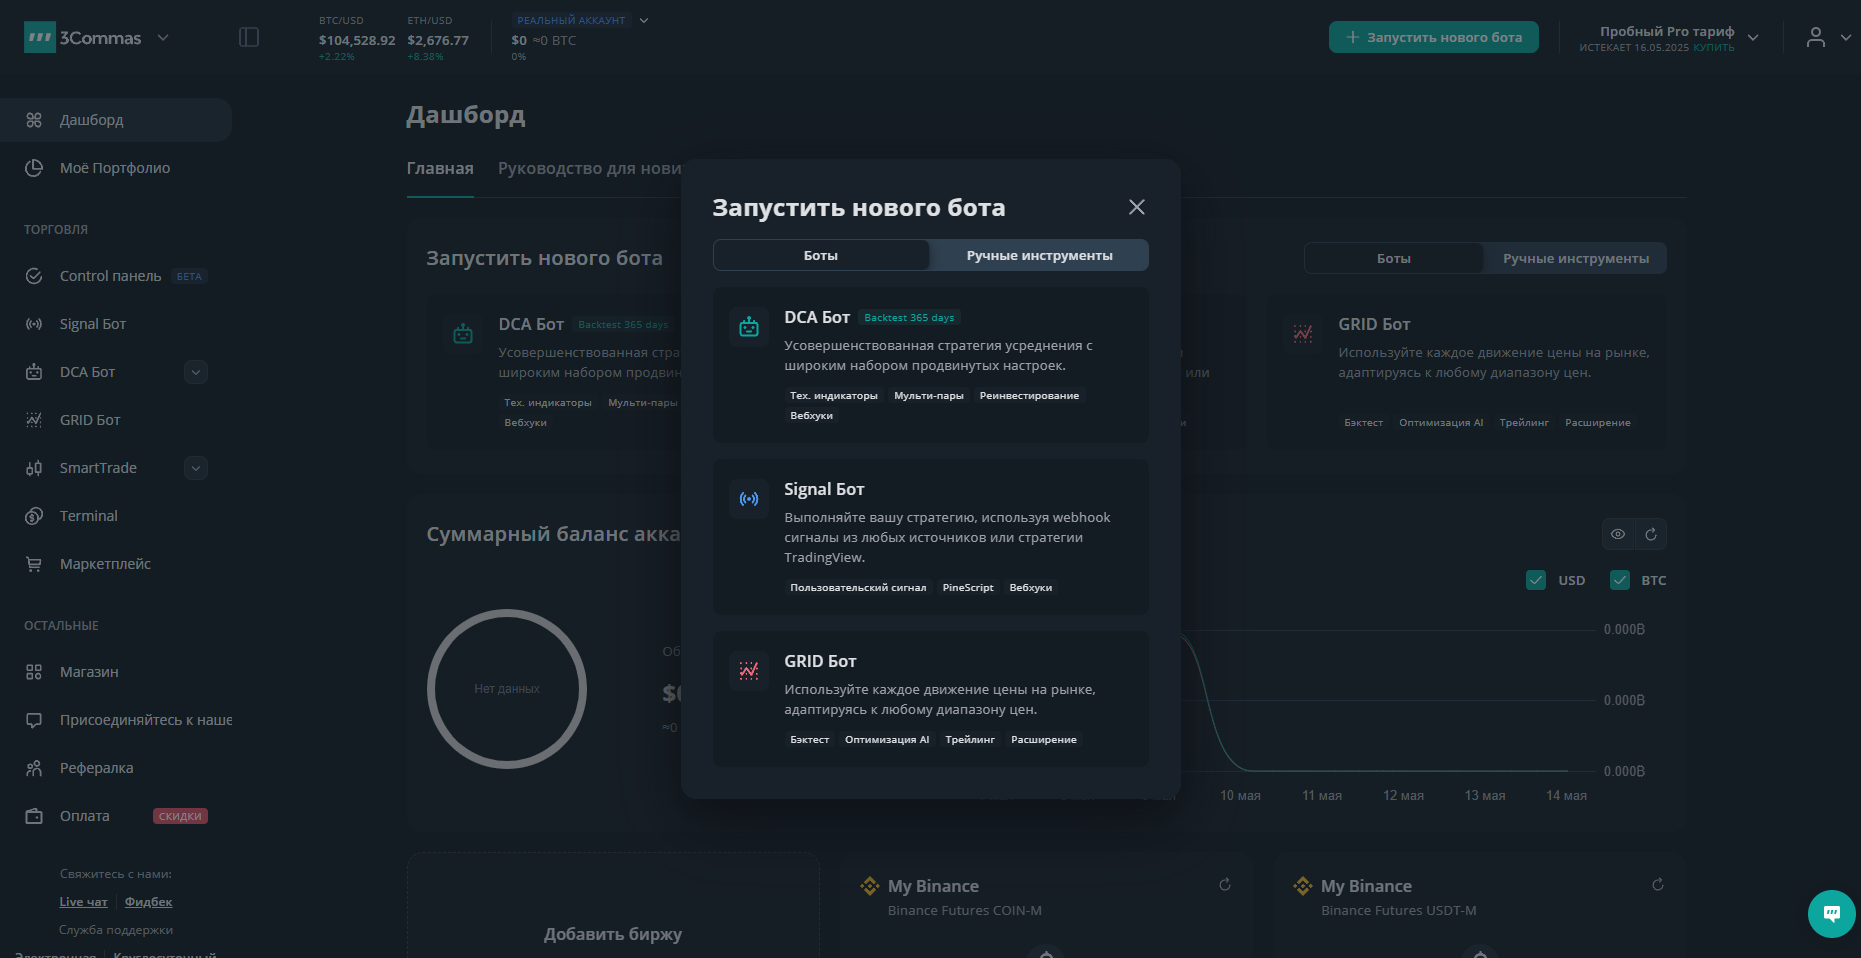Switch to Руководство для новичков tab

pos(590,168)
